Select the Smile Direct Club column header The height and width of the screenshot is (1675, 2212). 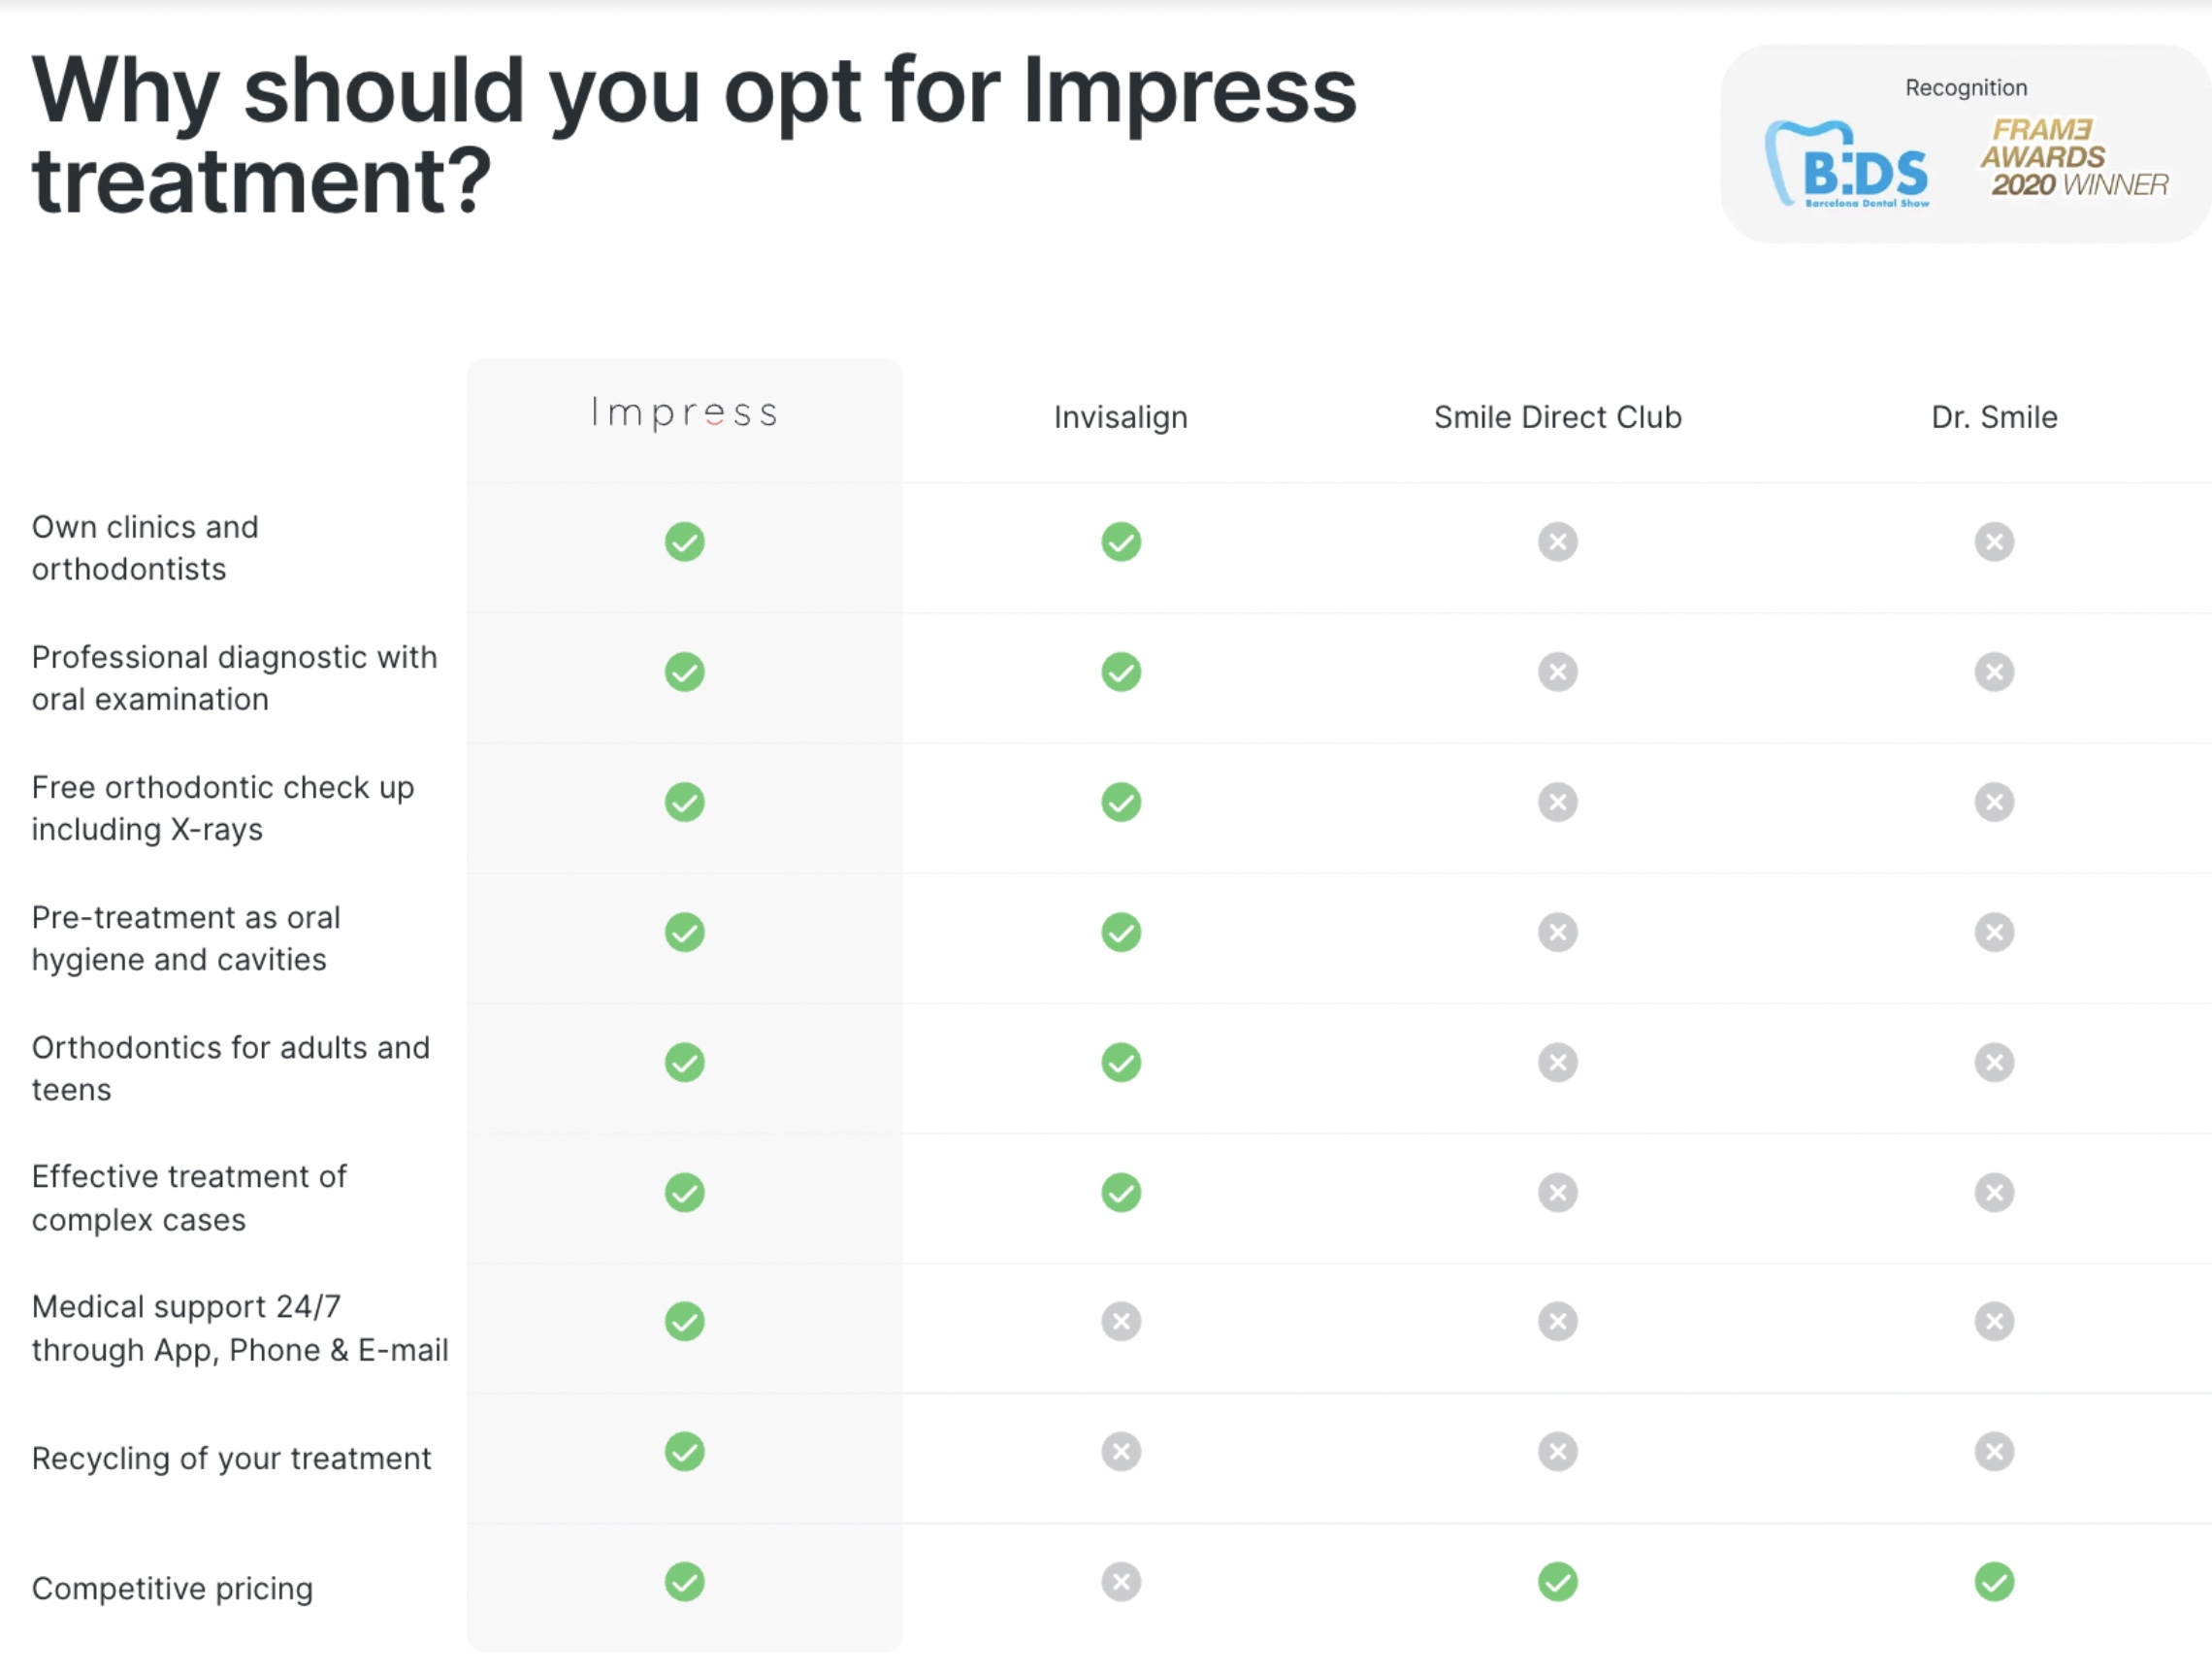1557,417
